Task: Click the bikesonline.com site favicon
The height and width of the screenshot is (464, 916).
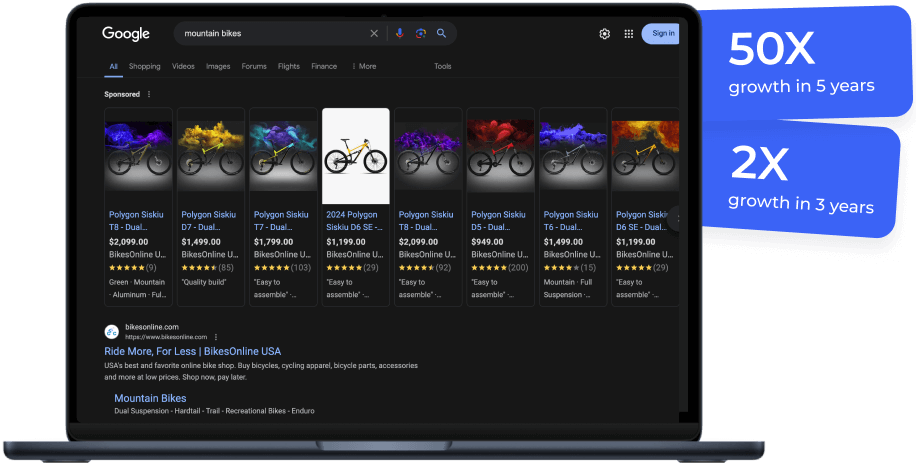Action: pyautogui.click(x=112, y=332)
